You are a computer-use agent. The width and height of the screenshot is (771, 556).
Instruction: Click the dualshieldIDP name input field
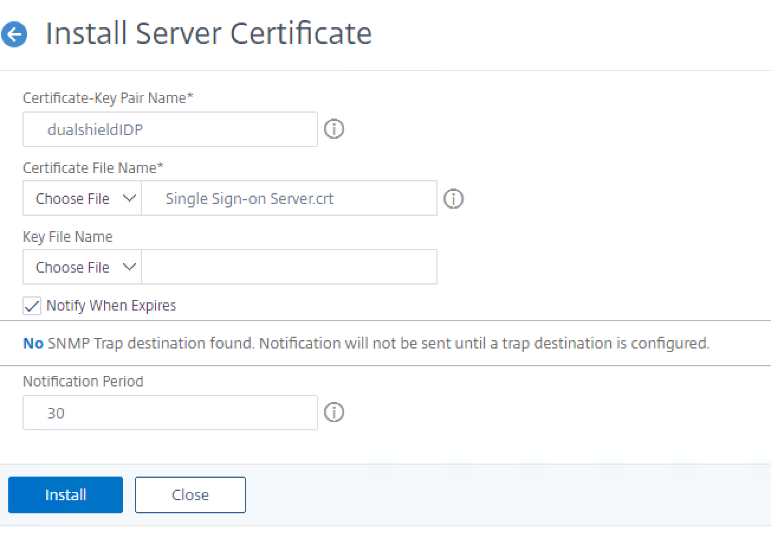(x=170, y=129)
